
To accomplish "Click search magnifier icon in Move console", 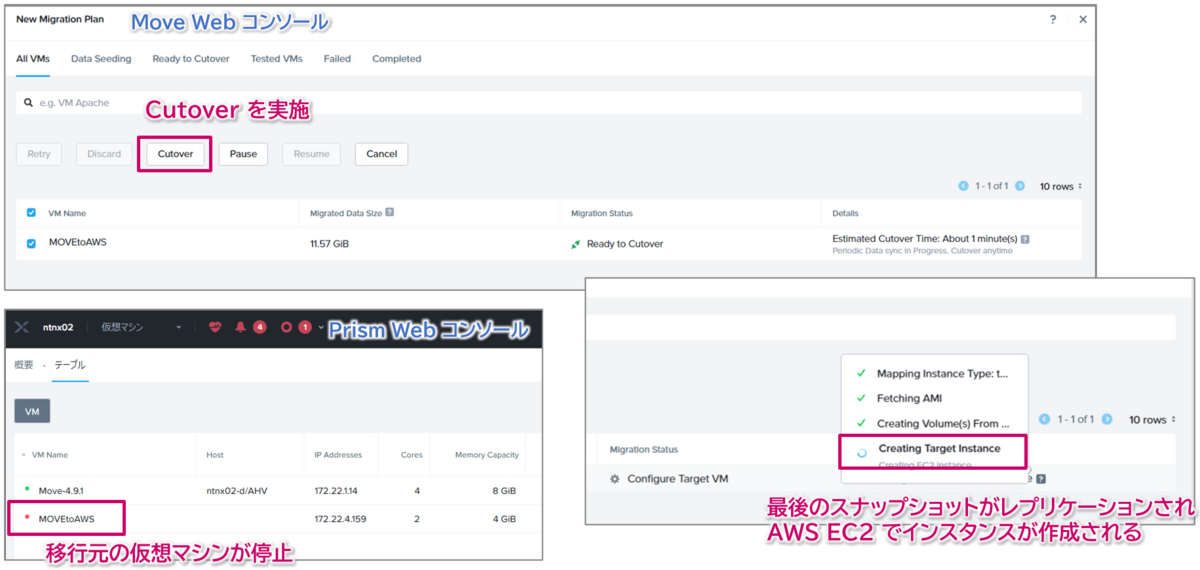I will 28,103.
